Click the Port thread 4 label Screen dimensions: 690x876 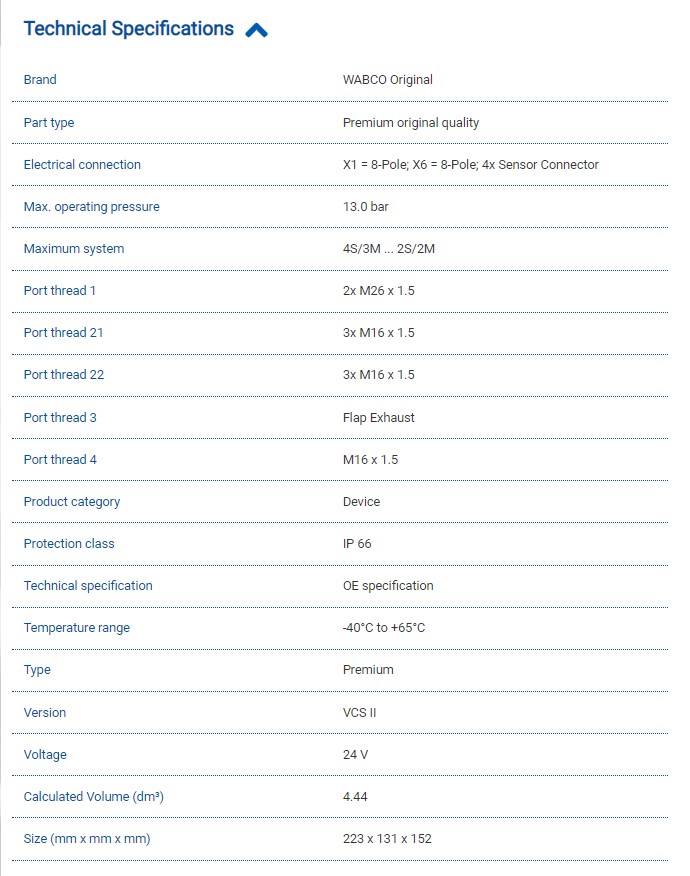pyautogui.click(x=60, y=460)
